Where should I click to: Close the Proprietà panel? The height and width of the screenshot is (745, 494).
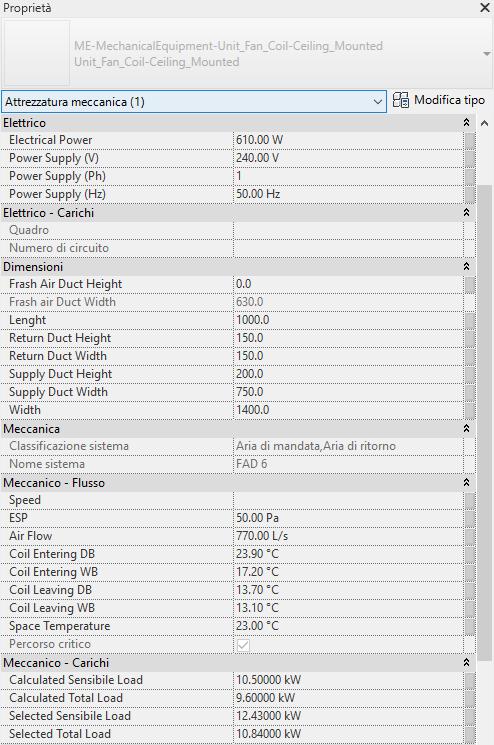(x=485, y=8)
